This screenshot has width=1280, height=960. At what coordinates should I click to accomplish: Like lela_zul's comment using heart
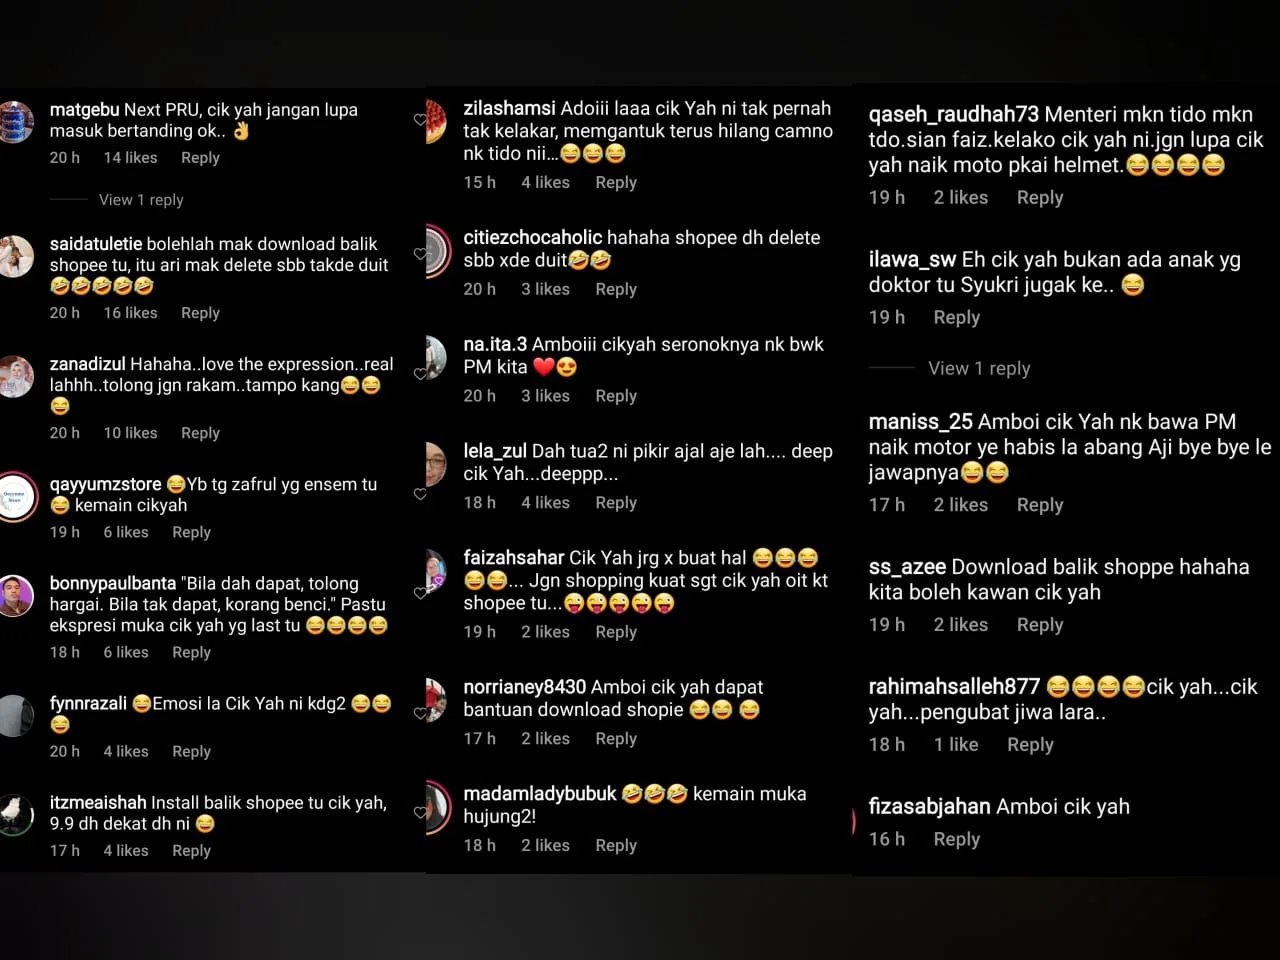420,494
